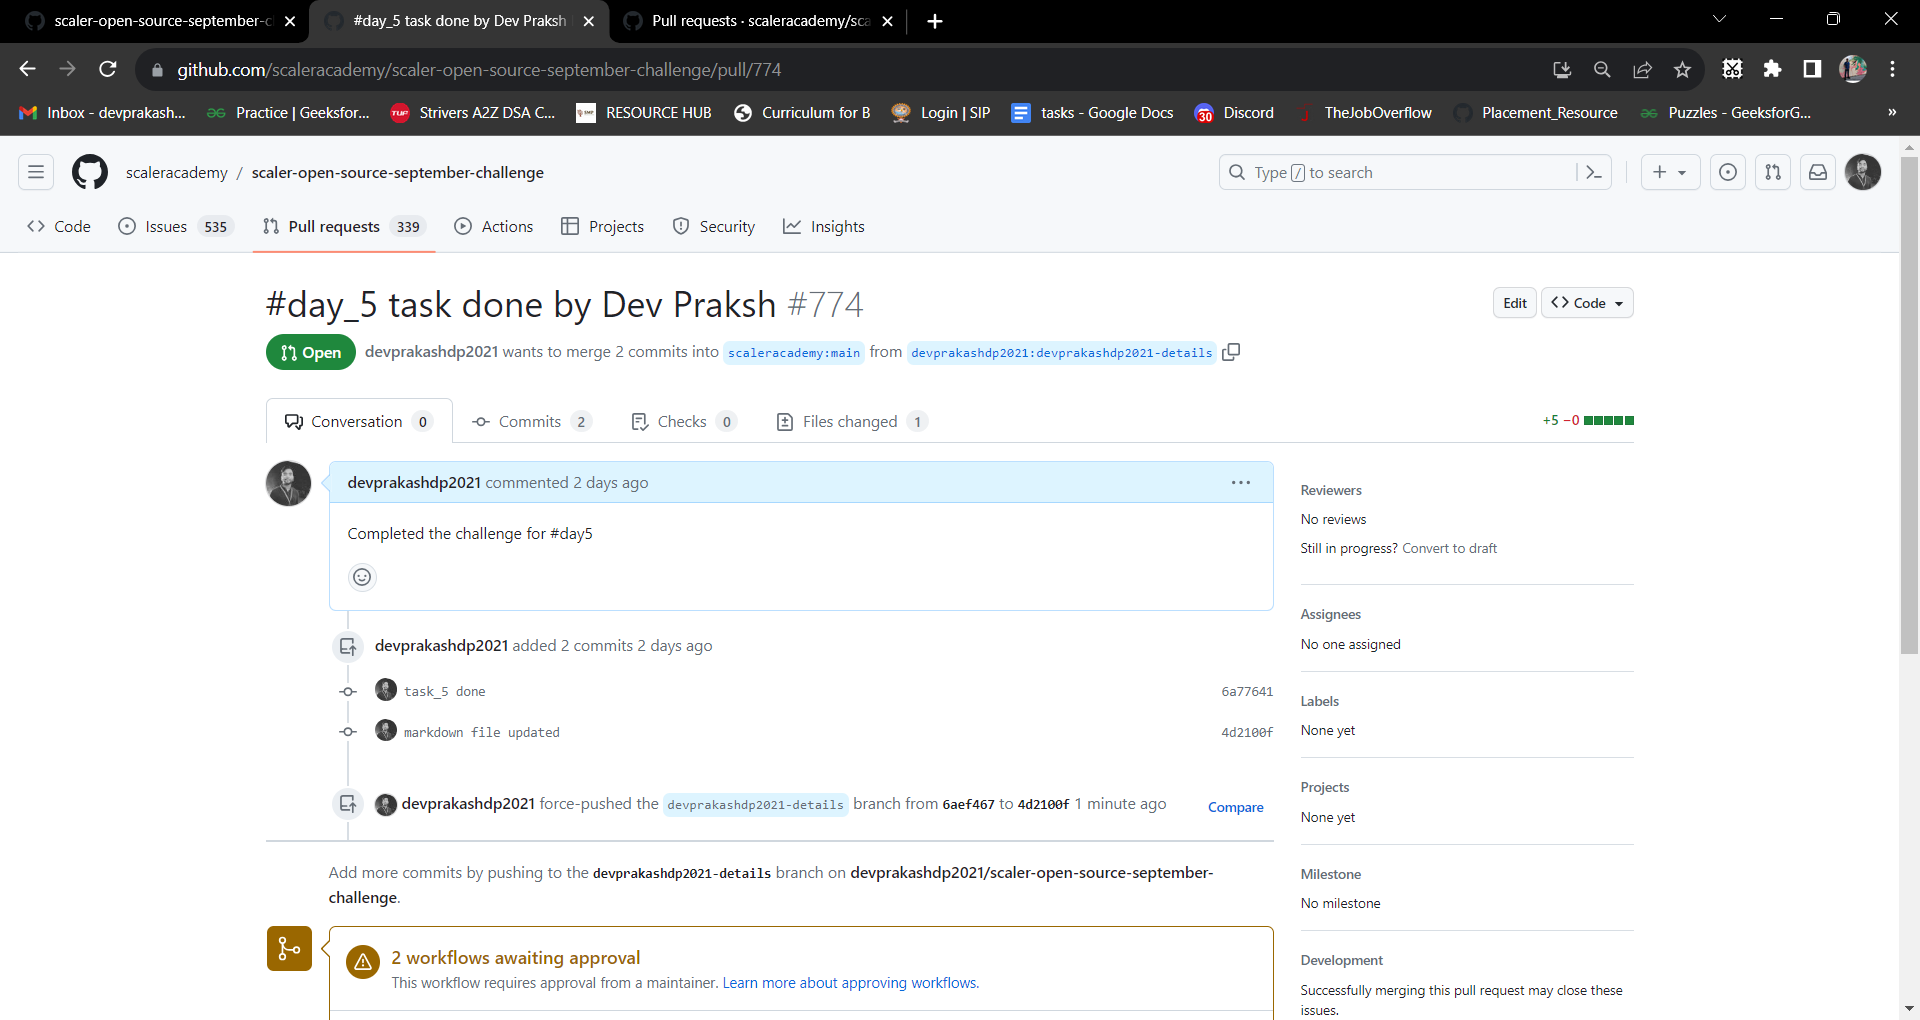
Task: Open the comment options kebab menu
Action: pyautogui.click(x=1240, y=482)
